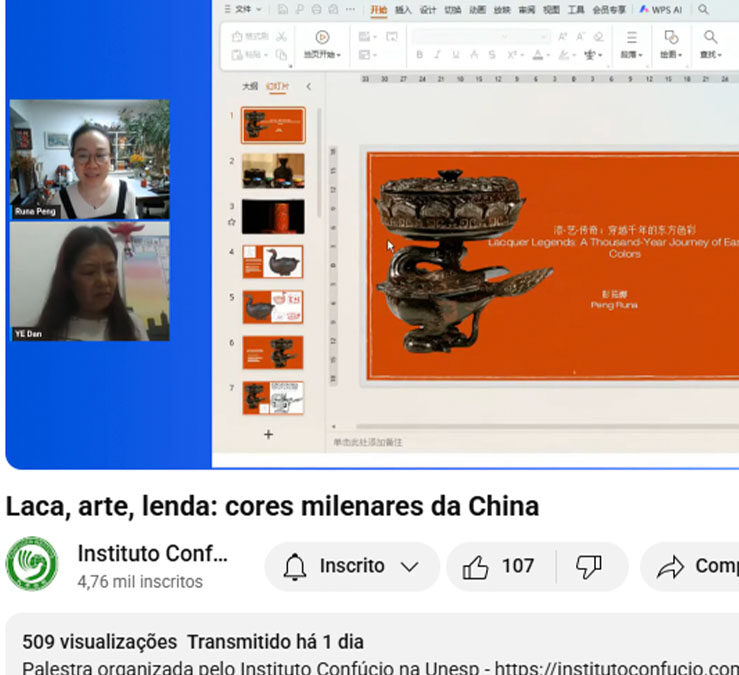
Task: Switch to the outline view tab
Action: (250, 87)
